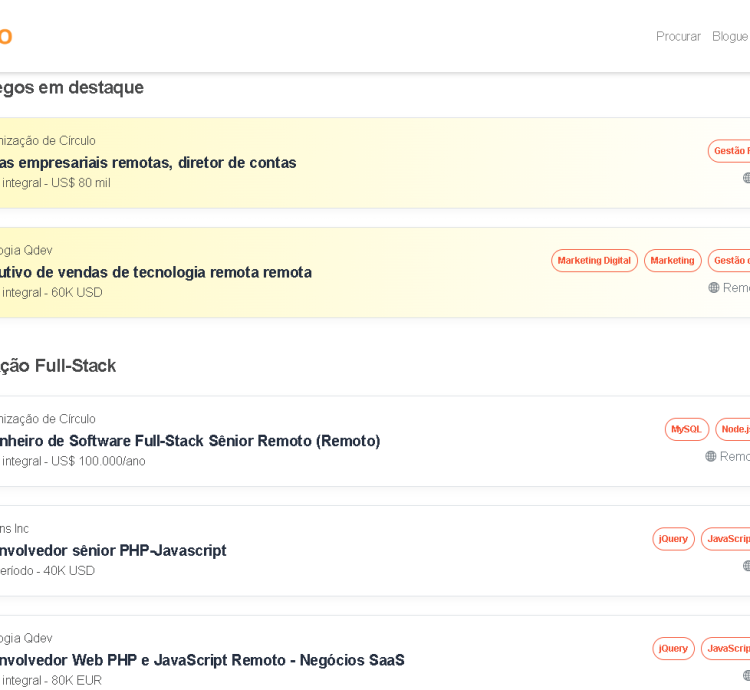The height and width of the screenshot is (690, 750).
Task: Click Gestão tag on account director listing
Action: point(729,151)
